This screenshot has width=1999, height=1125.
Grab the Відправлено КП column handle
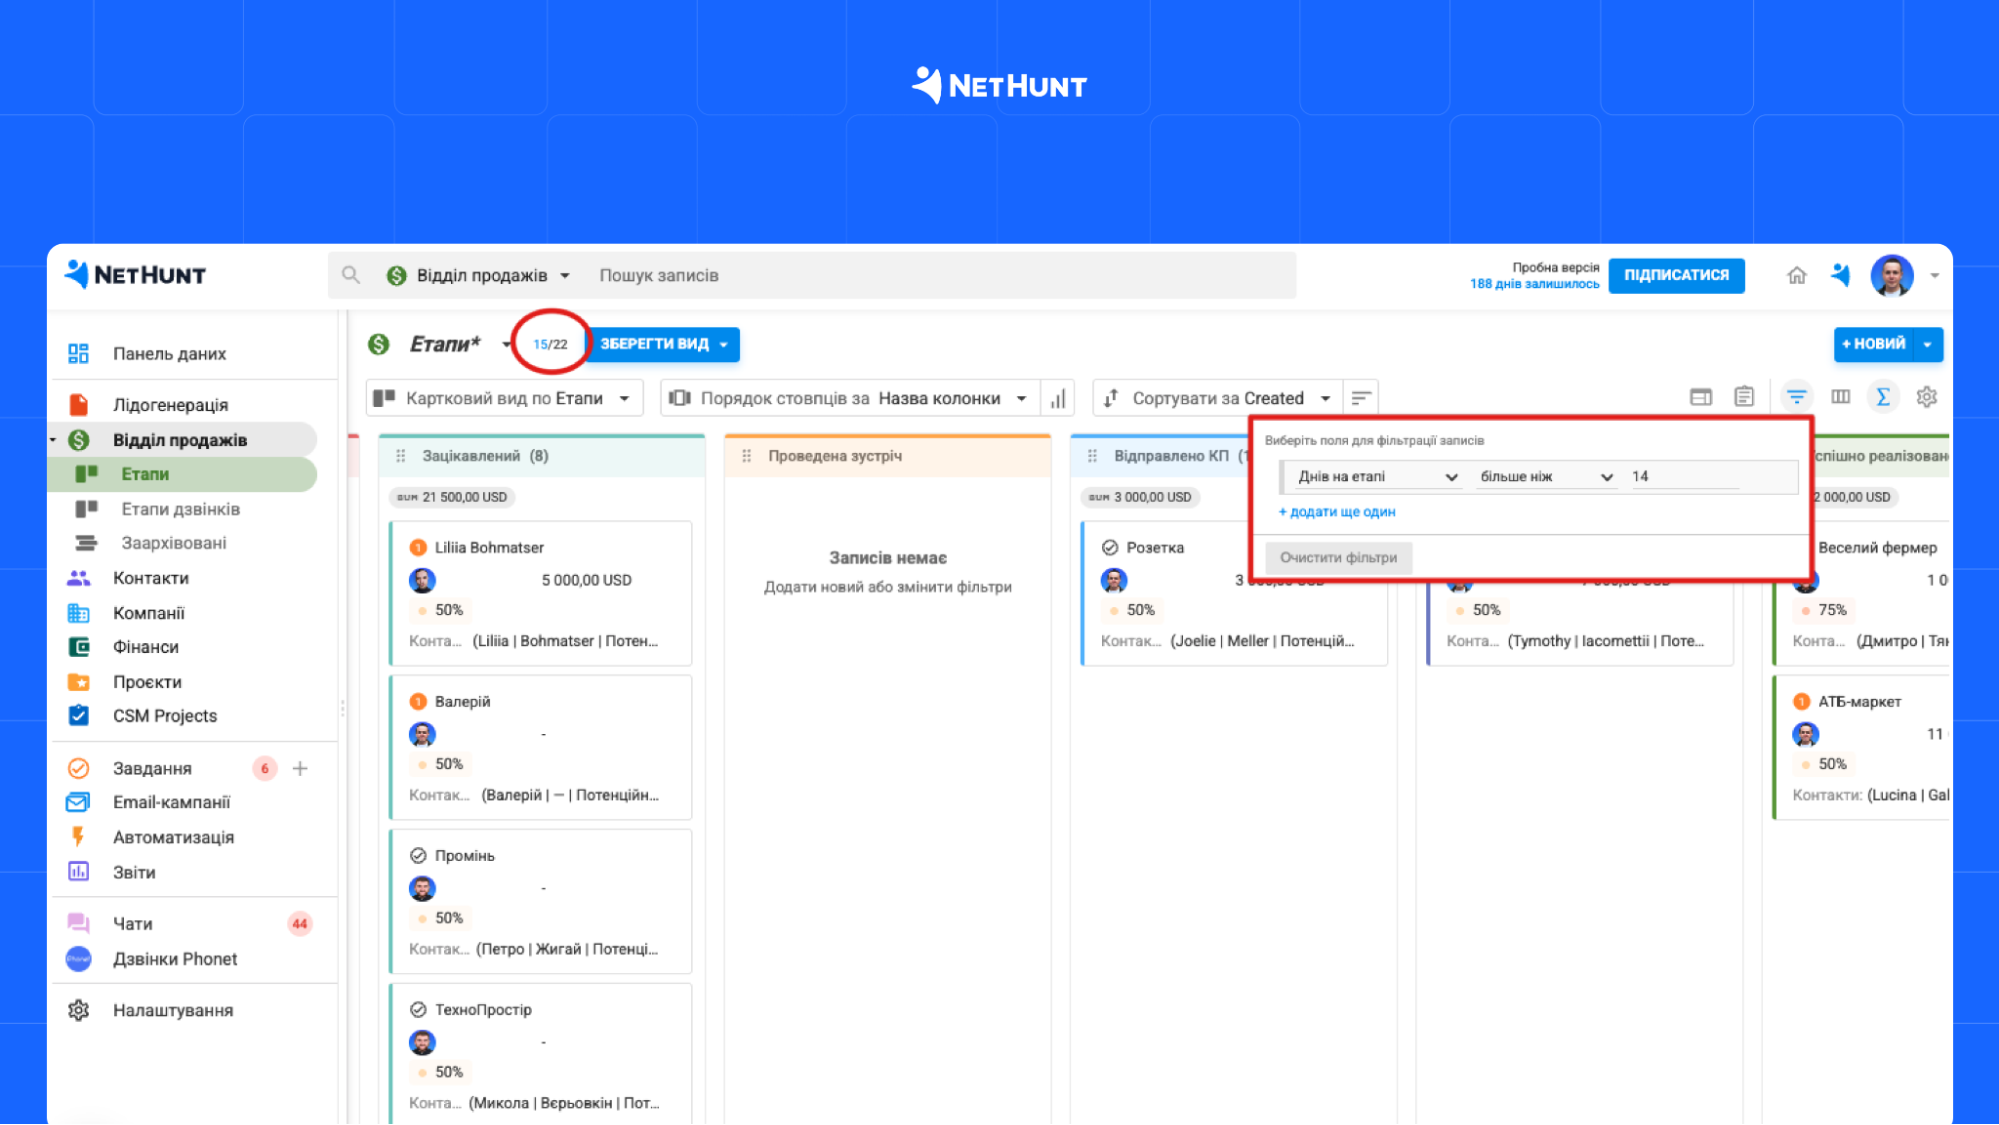pos(1093,456)
